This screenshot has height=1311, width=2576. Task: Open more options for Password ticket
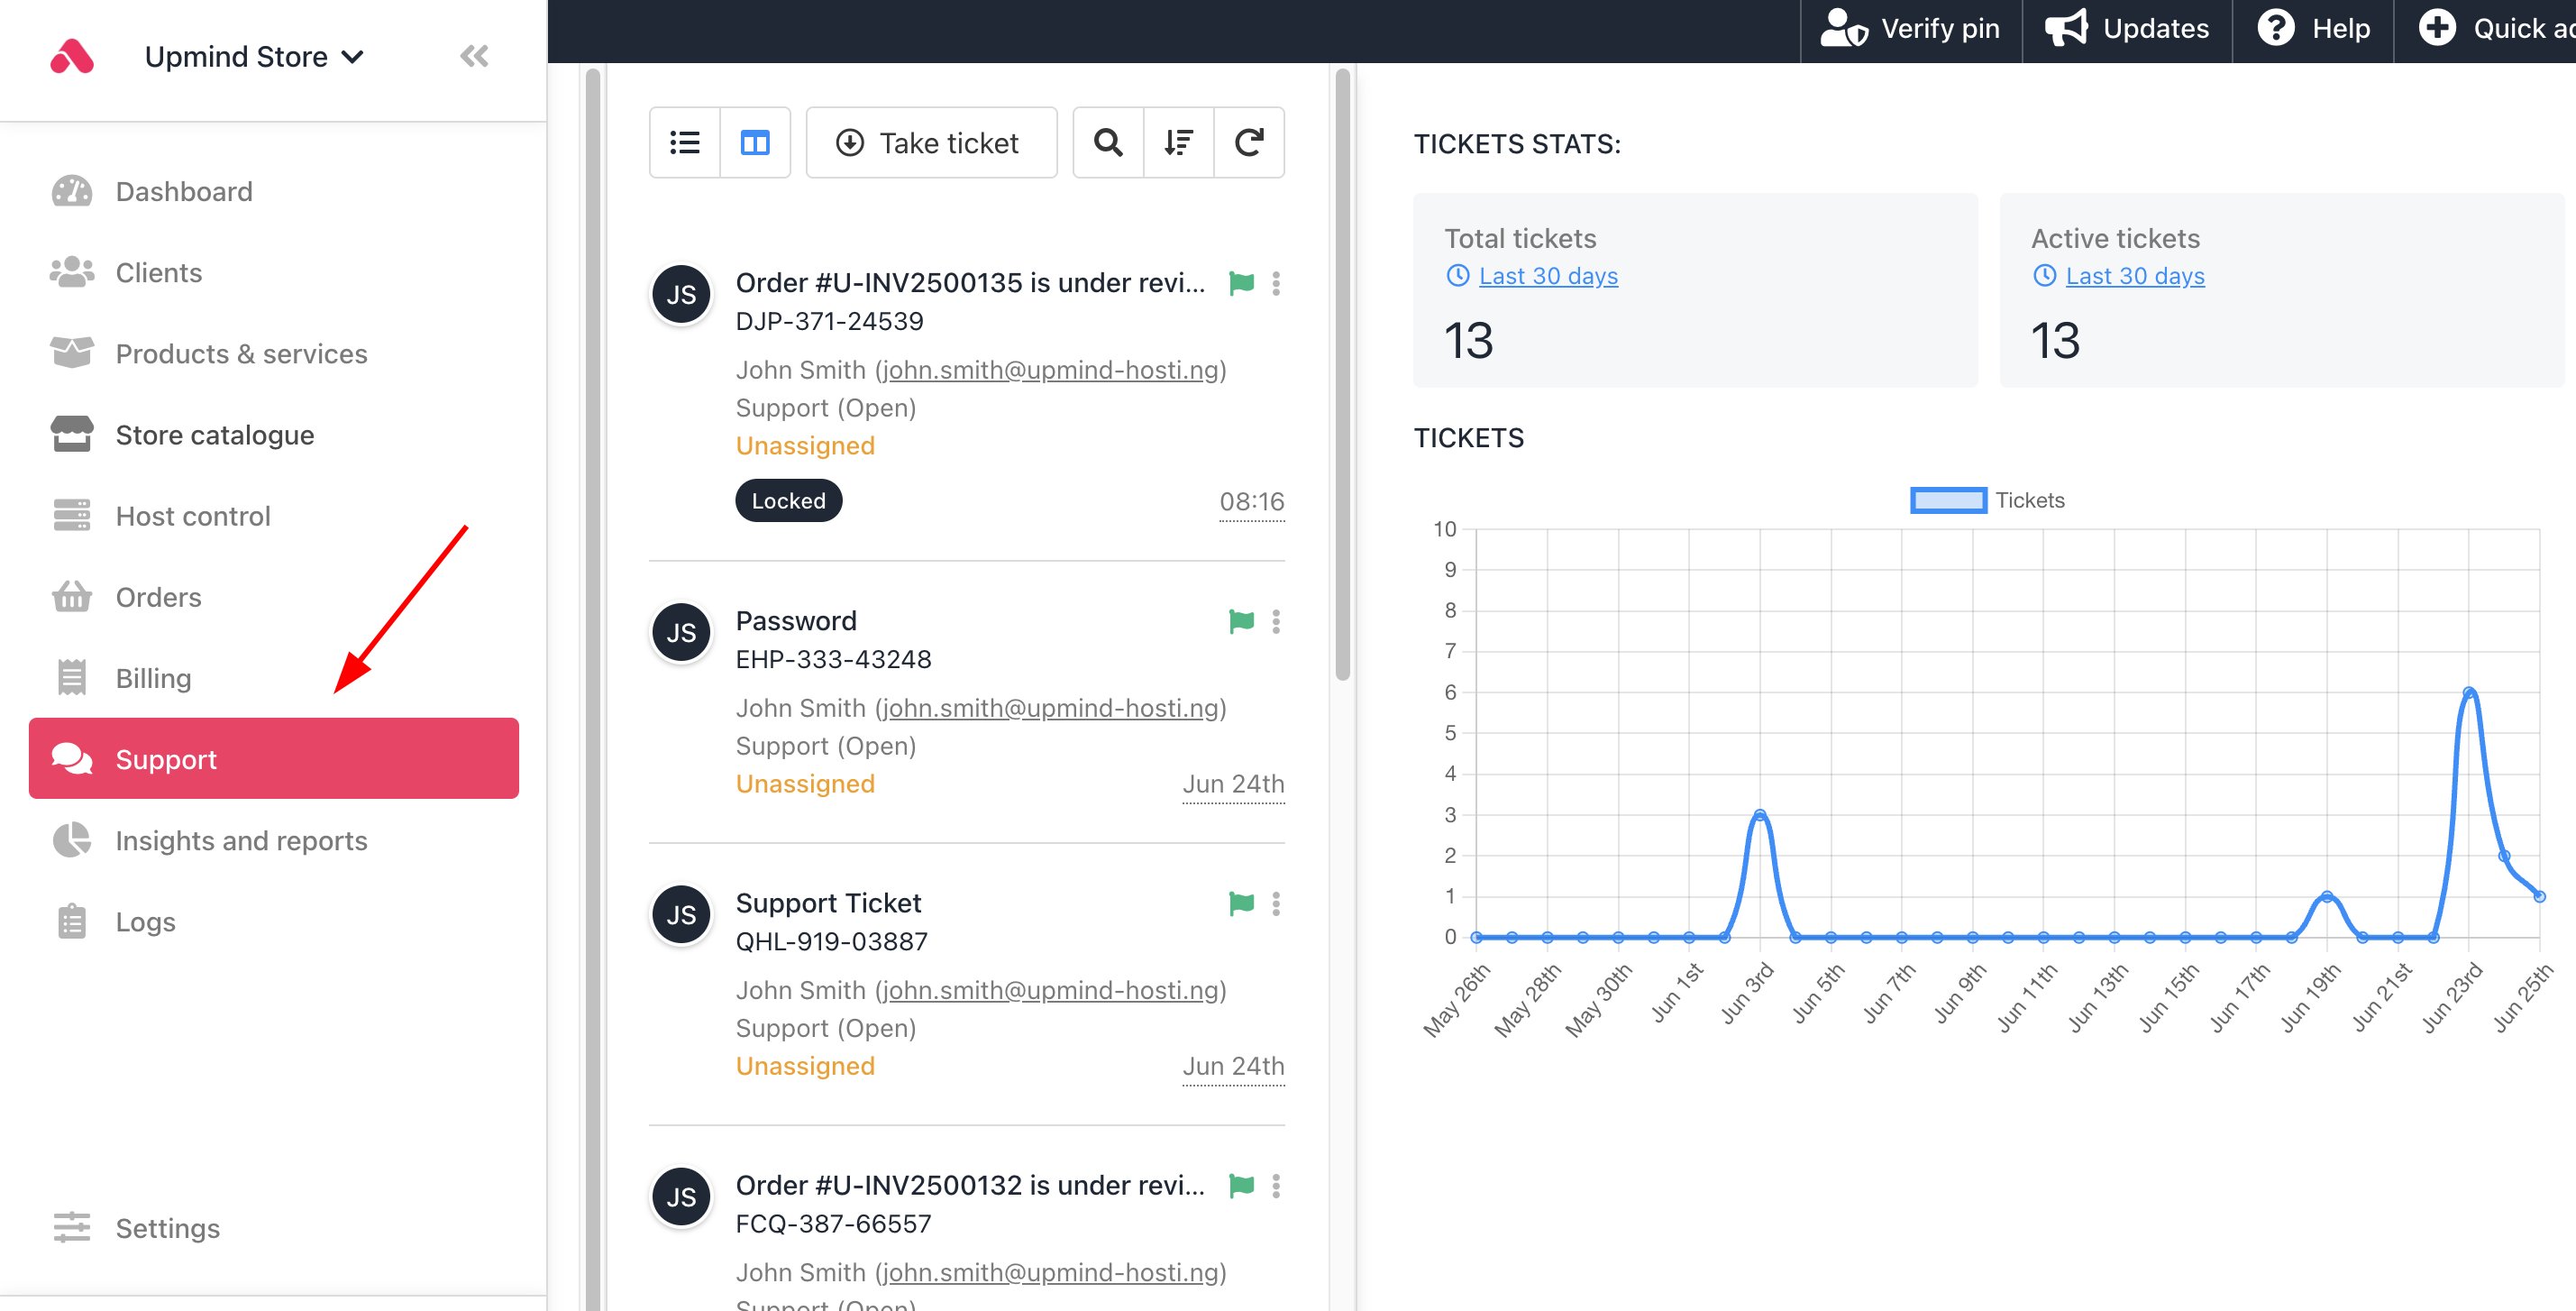(1276, 621)
